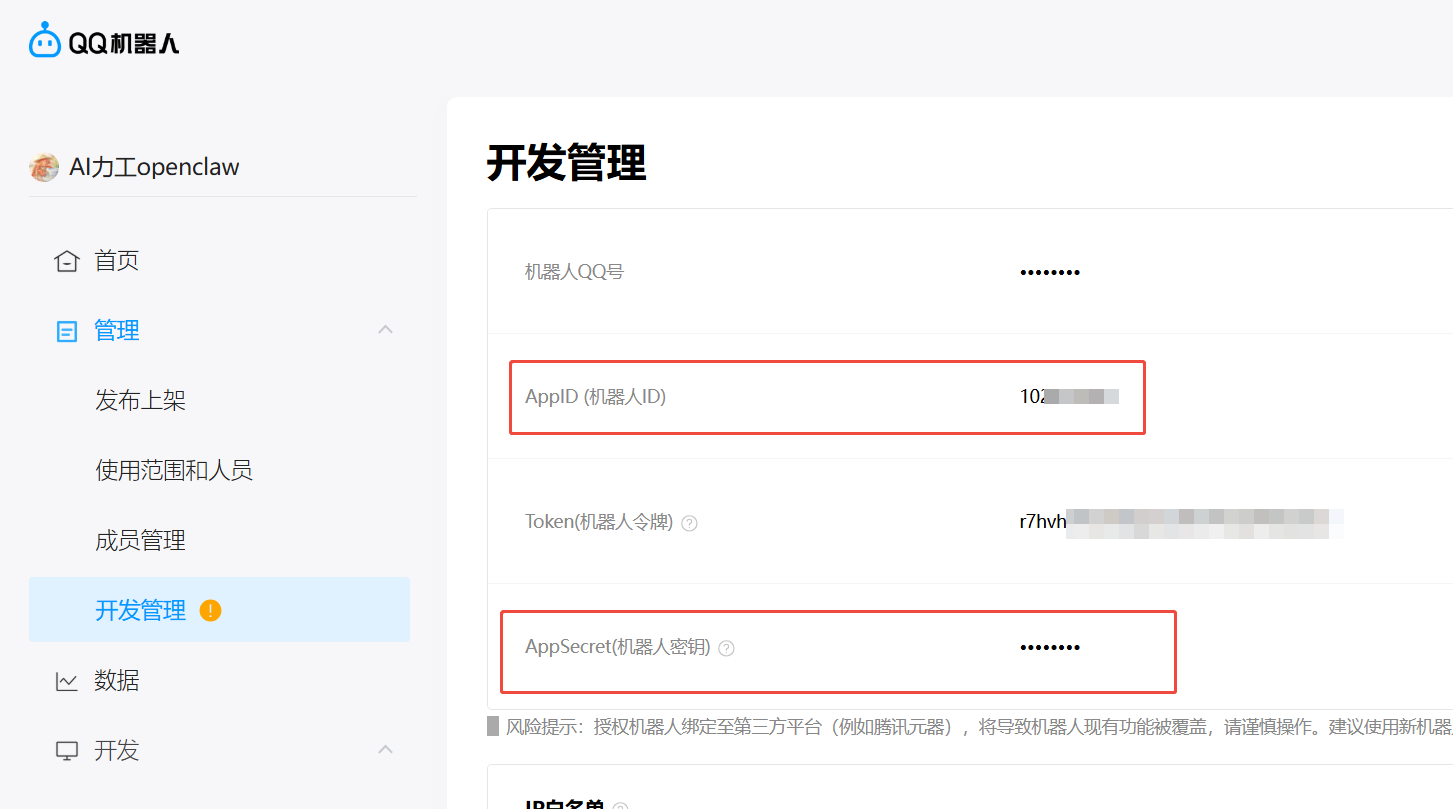Open the 发布上架 menu item
This screenshot has height=809, width=1453.
tap(140, 401)
